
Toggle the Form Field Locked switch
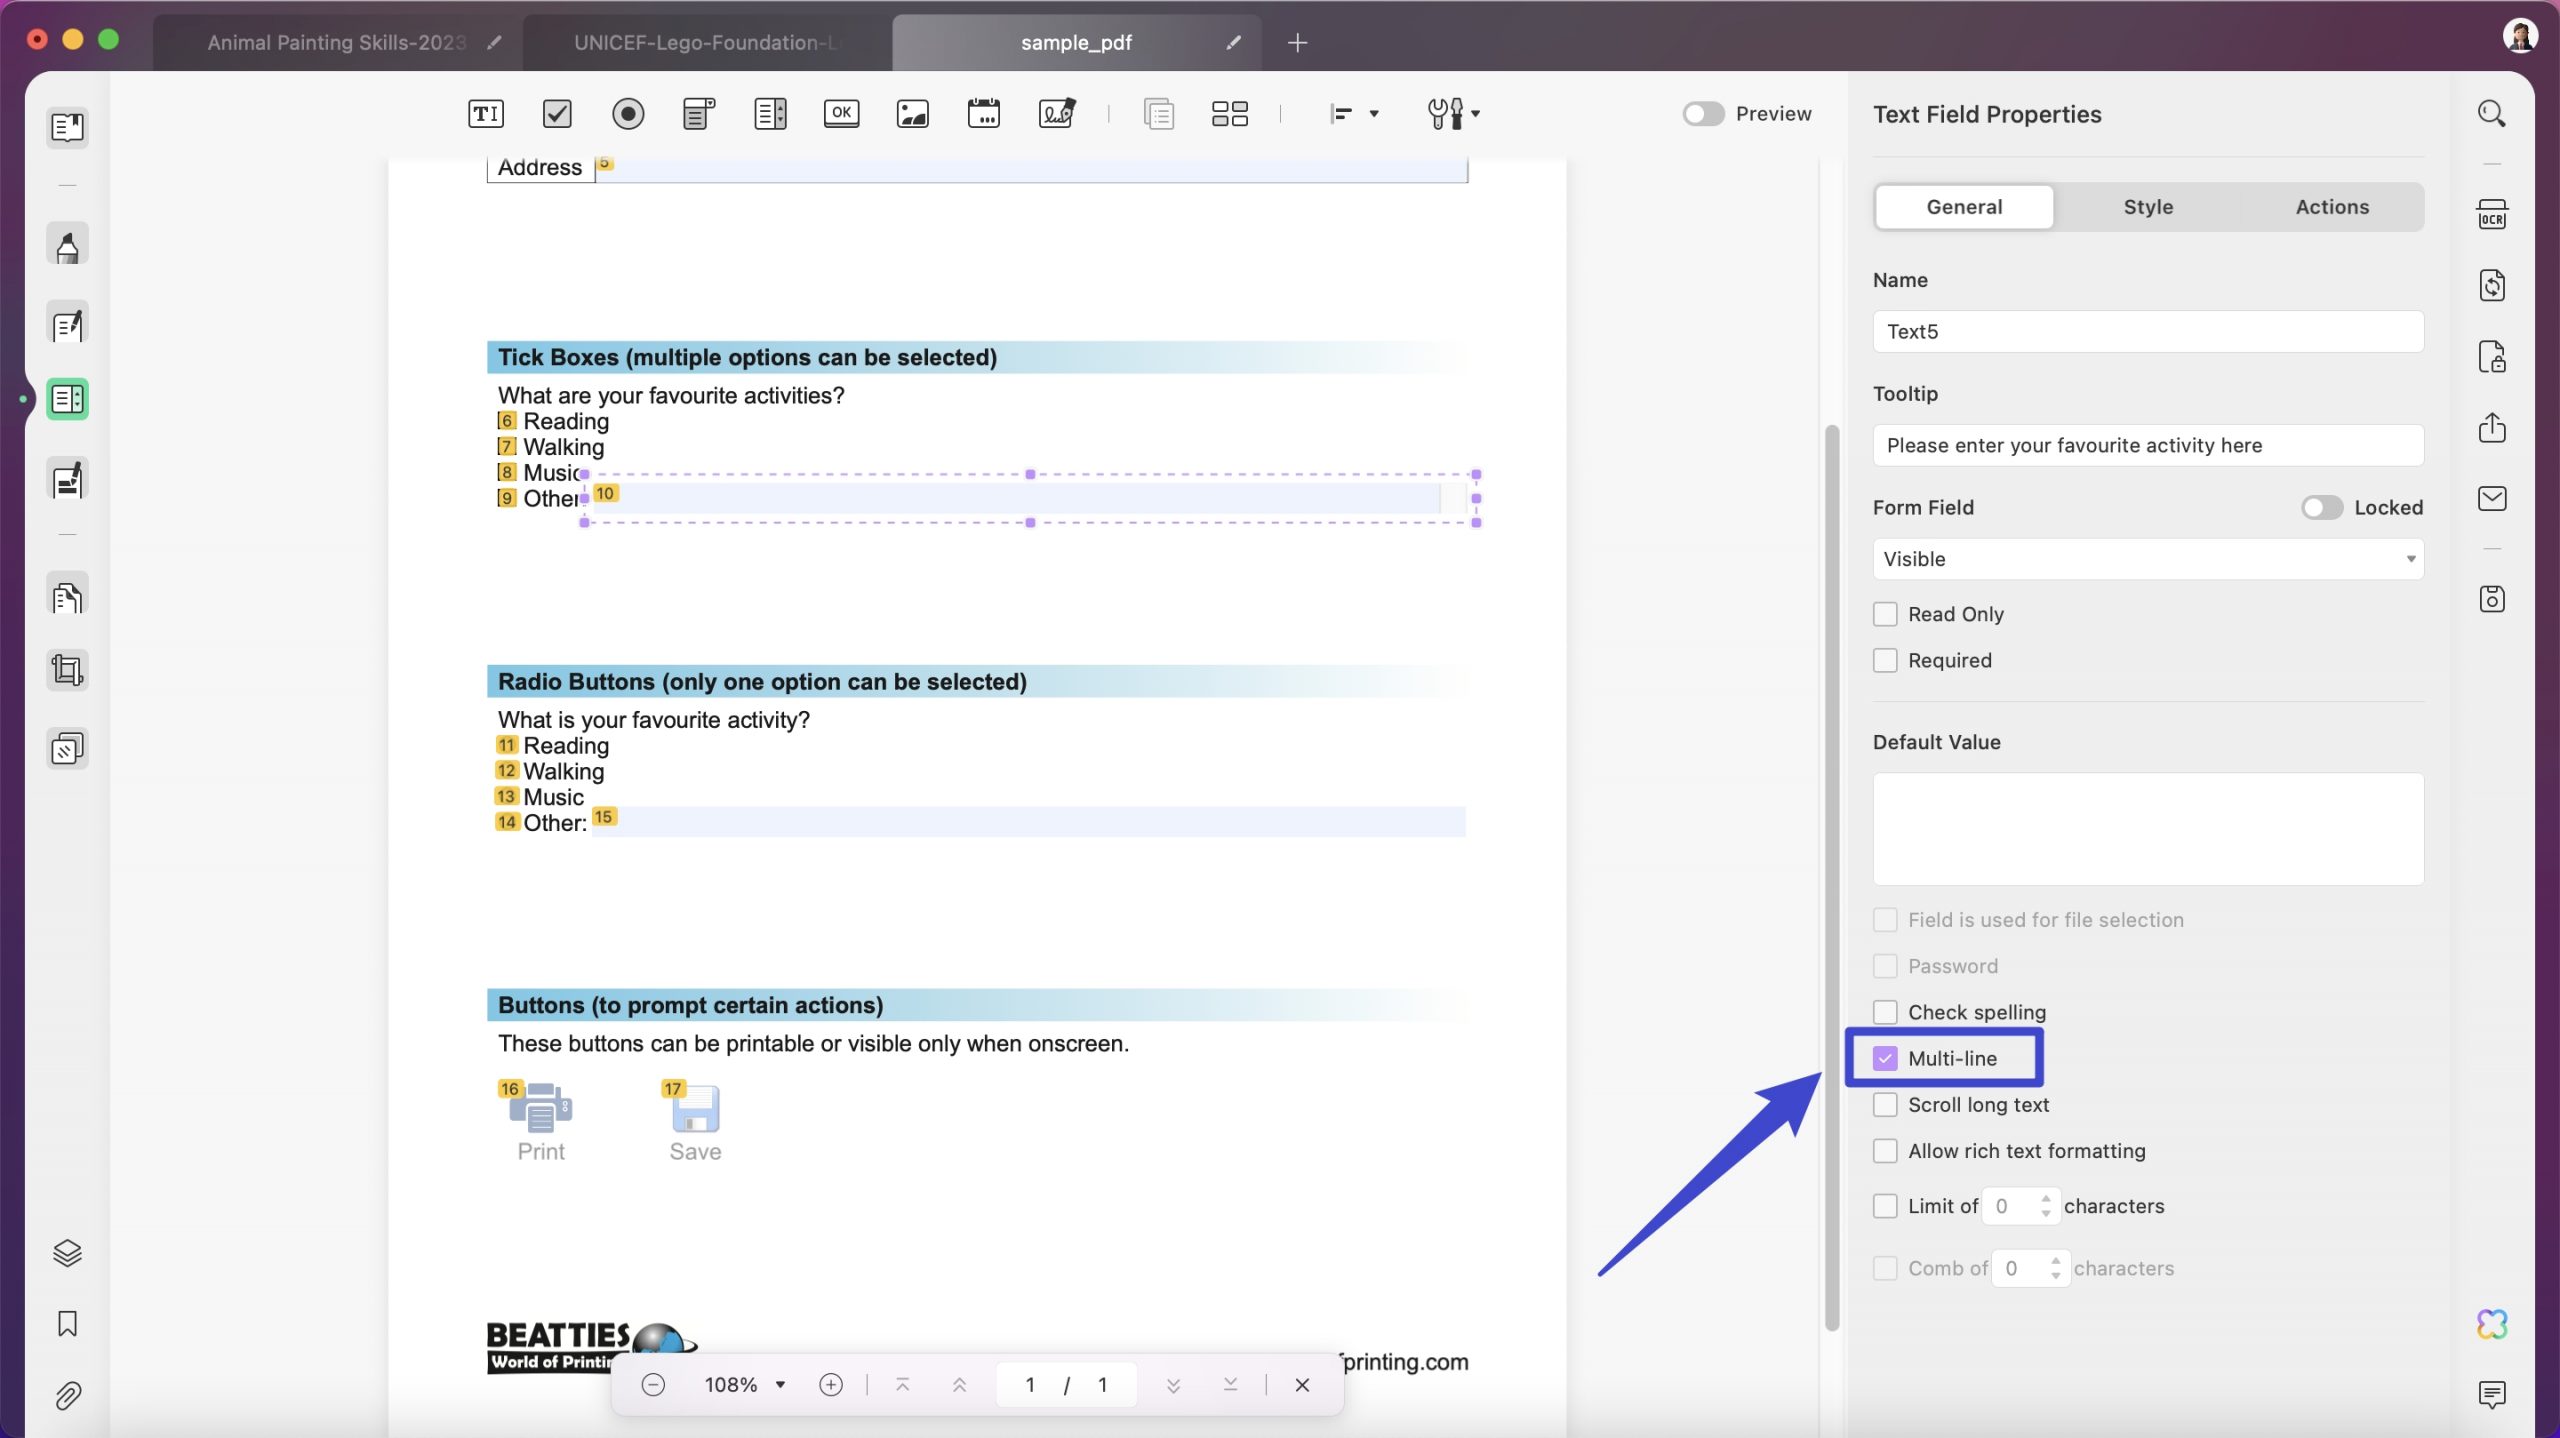2322,507
